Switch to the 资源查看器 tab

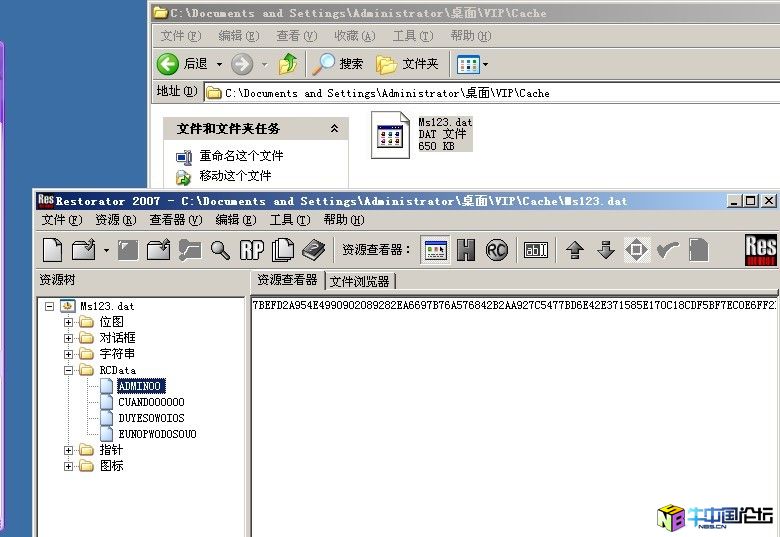coord(287,280)
